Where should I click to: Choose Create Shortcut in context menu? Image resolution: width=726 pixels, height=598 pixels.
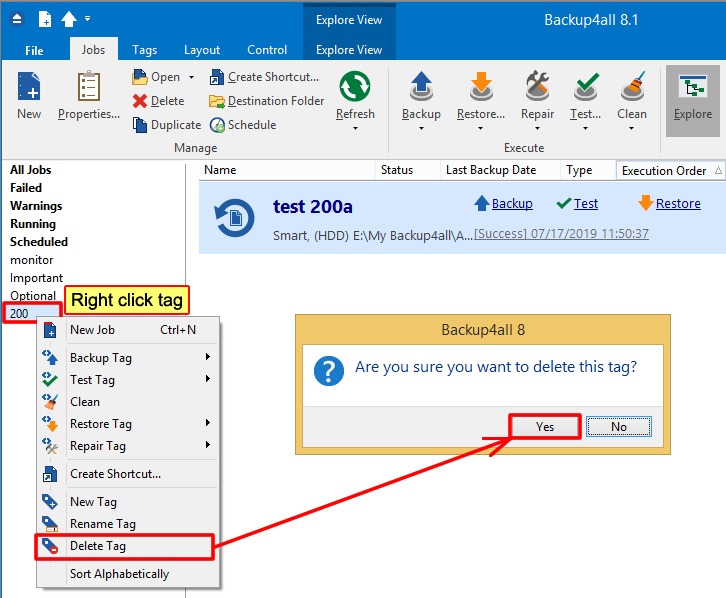pos(128,474)
